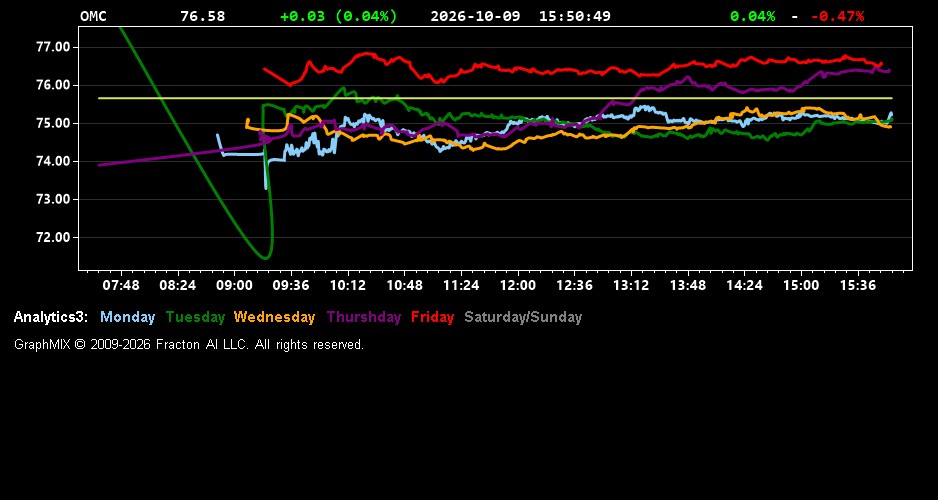Click the last price 76.58
This screenshot has width=938, height=500.
[x=203, y=16]
